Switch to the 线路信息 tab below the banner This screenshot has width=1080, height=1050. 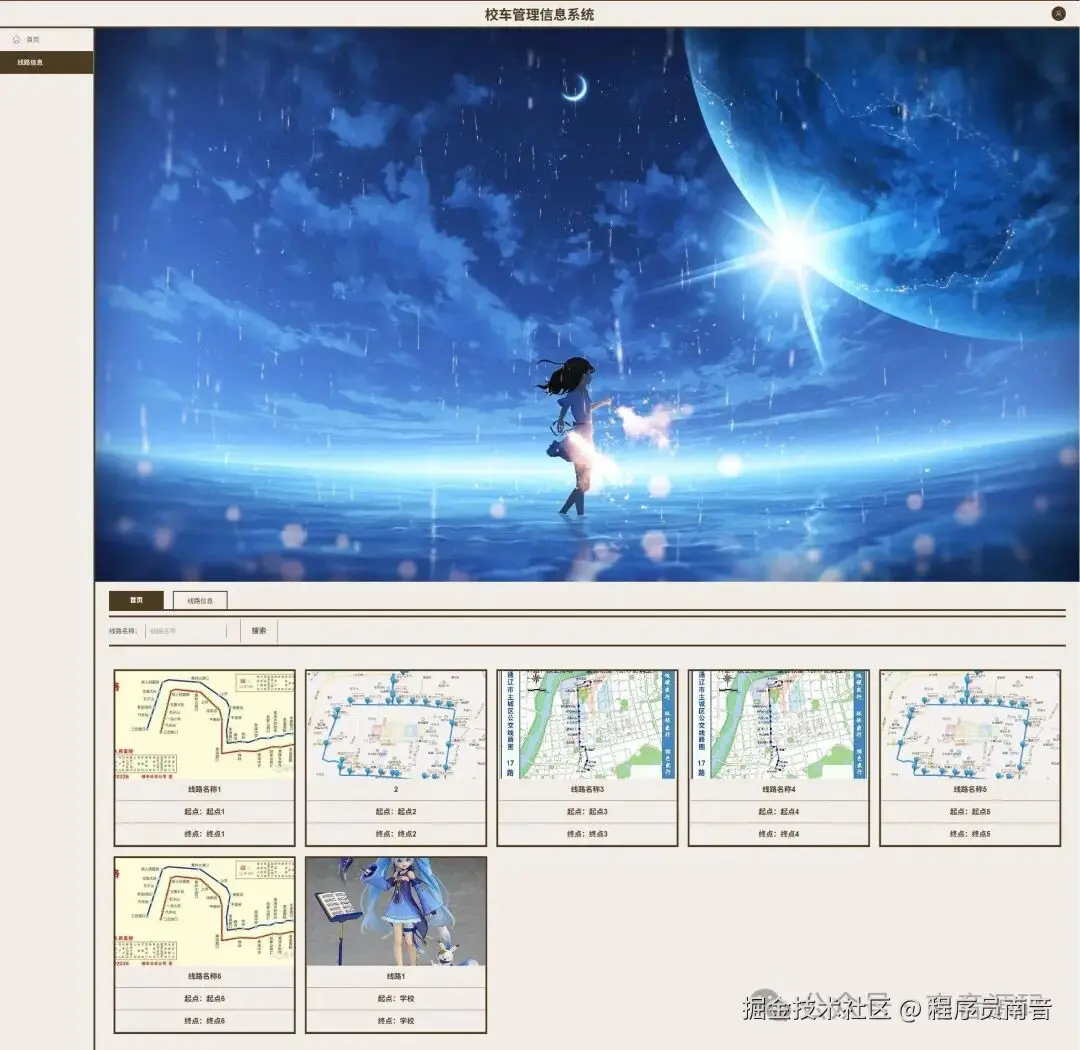(x=200, y=600)
